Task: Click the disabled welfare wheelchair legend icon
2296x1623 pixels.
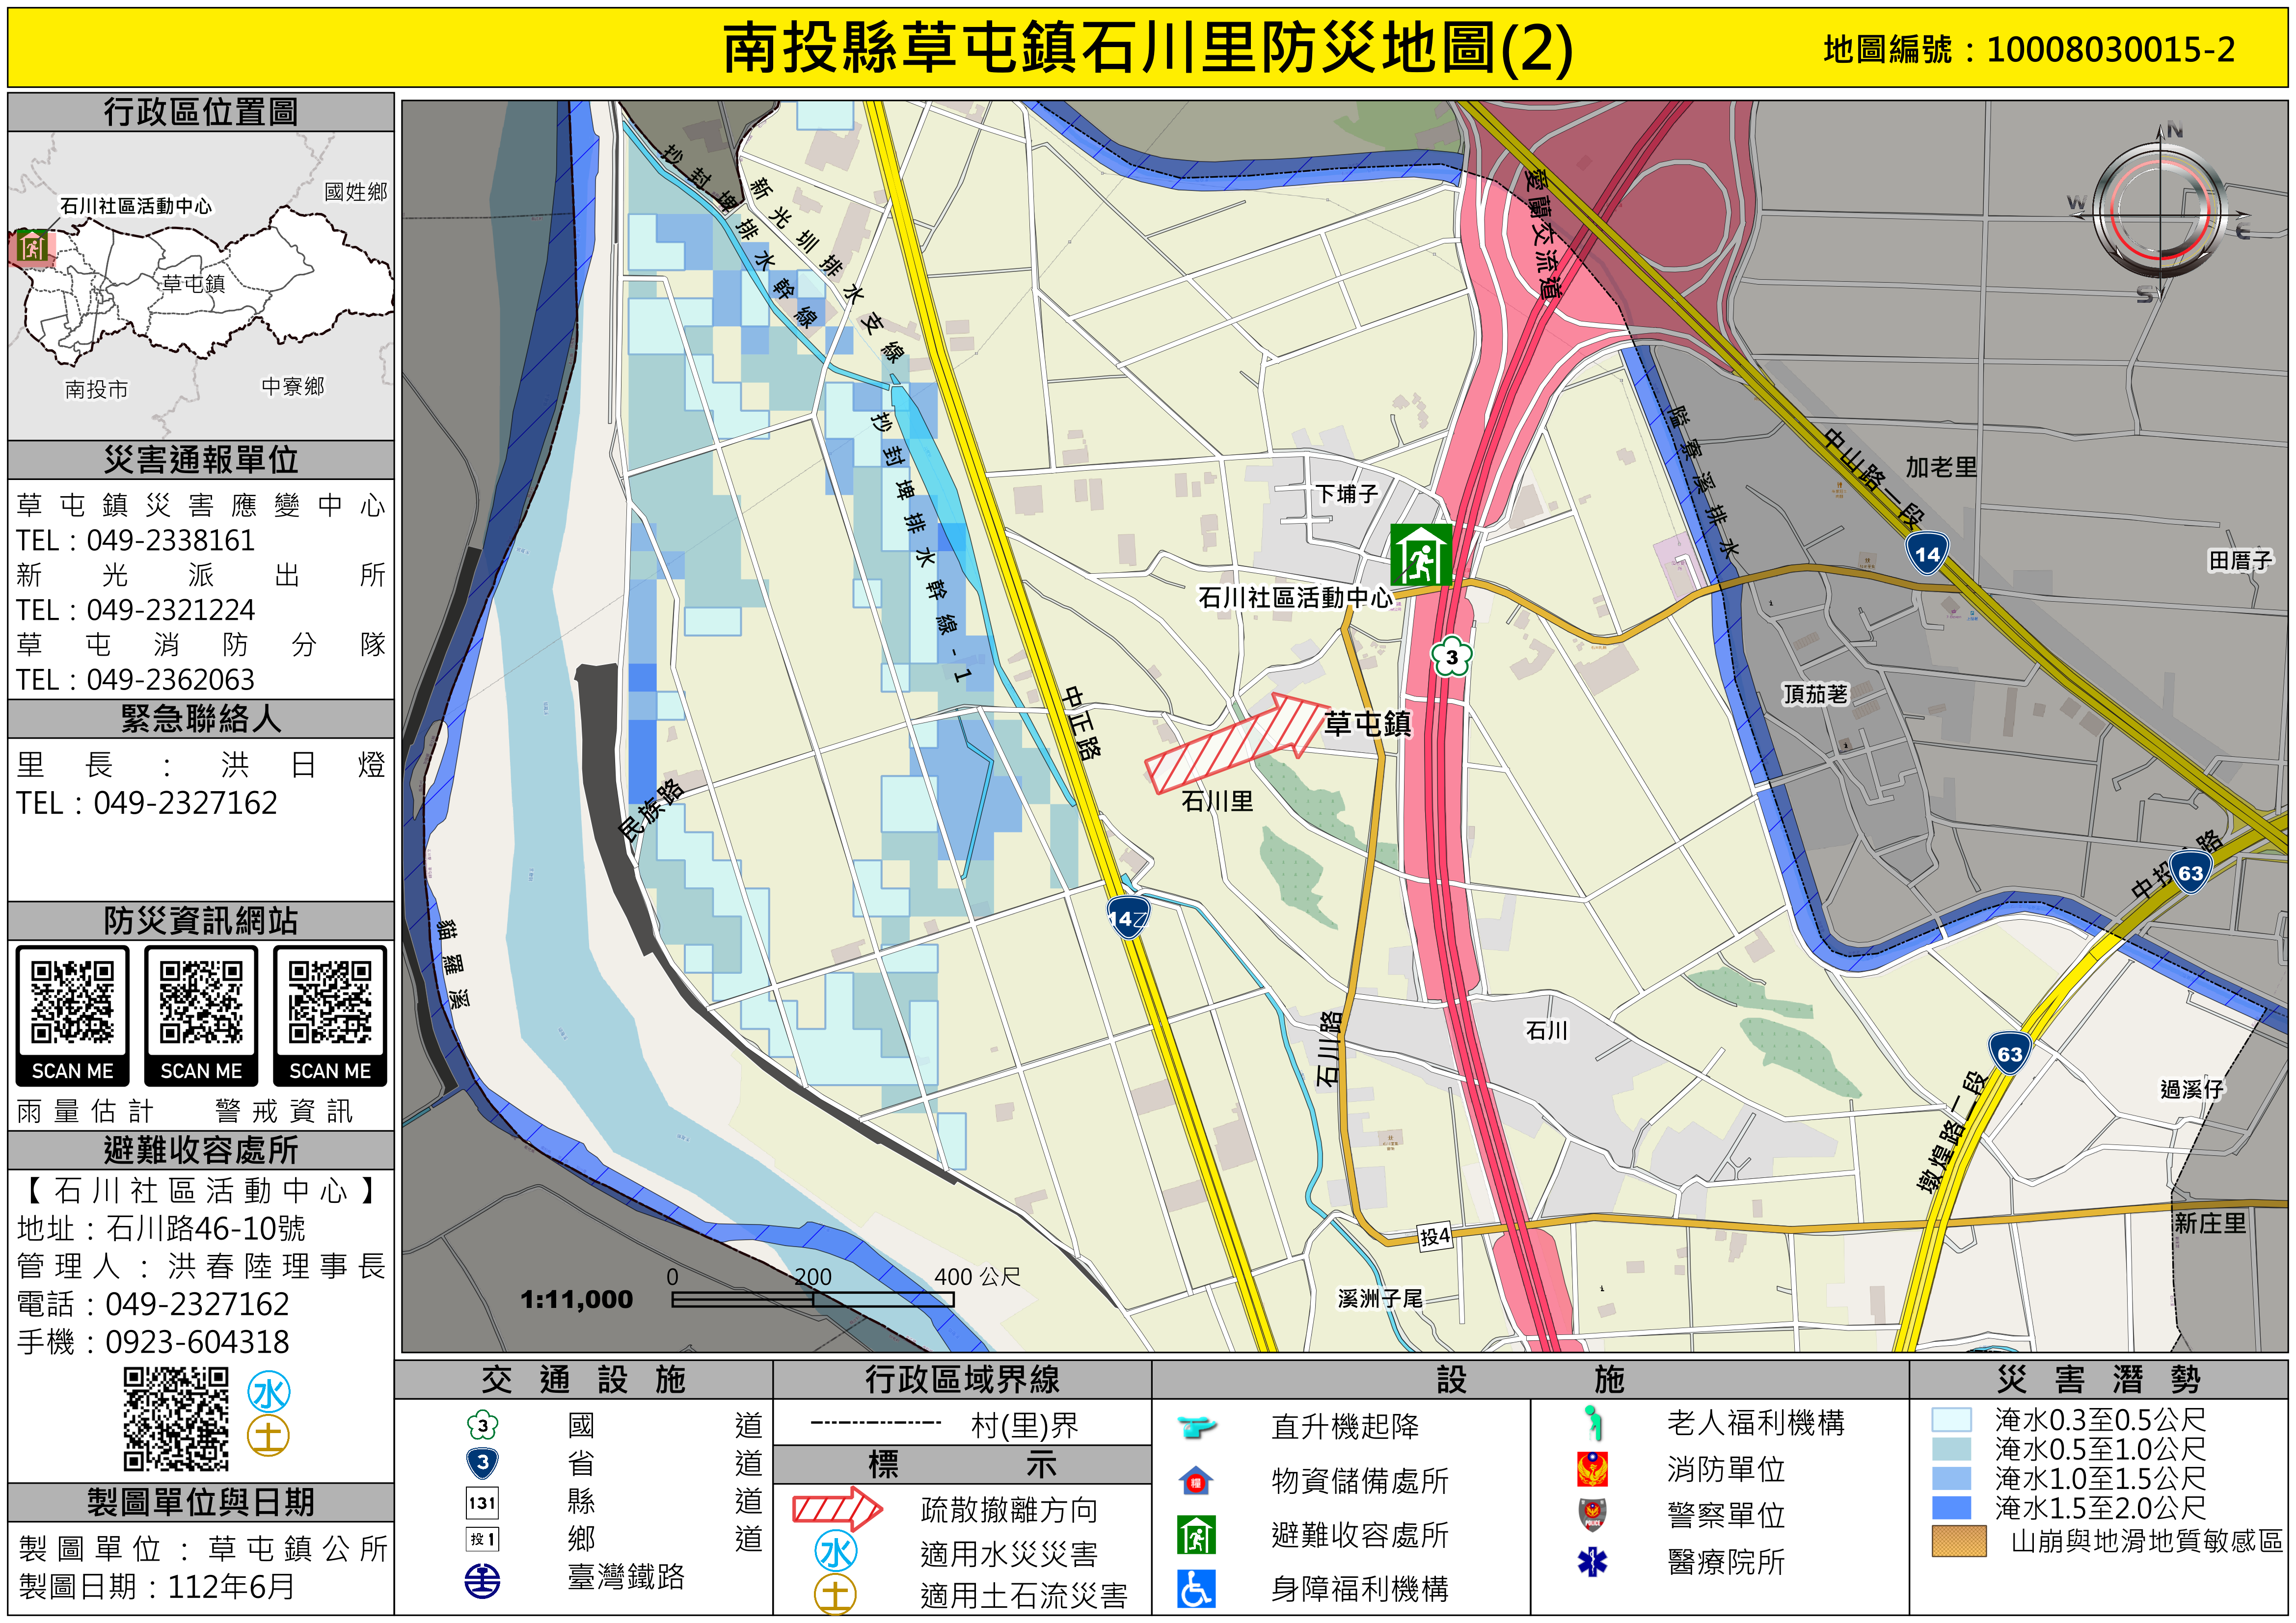Action: 1196,1588
